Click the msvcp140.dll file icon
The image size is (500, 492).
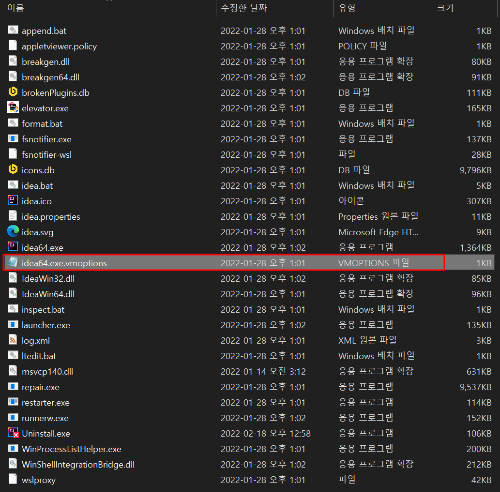13,371
